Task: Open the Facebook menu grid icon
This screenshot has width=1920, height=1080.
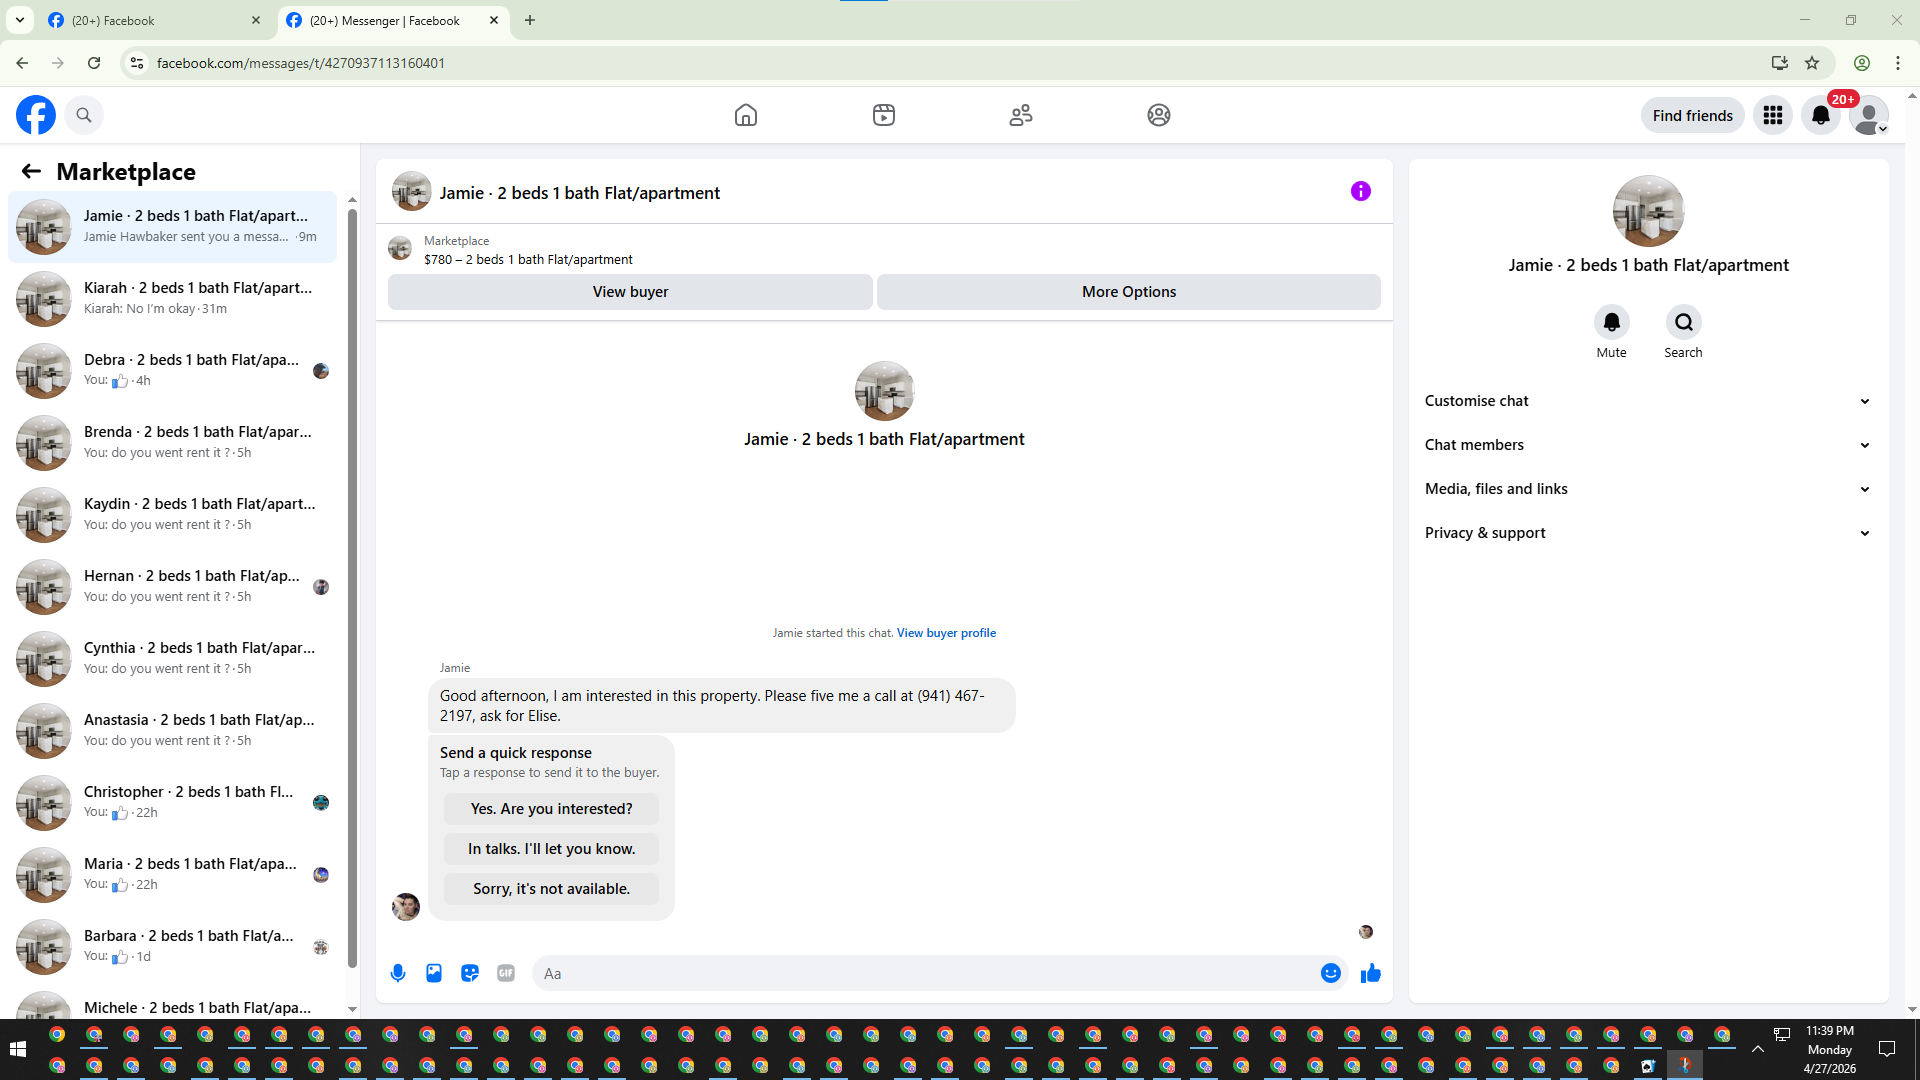Action: point(1773,115)
